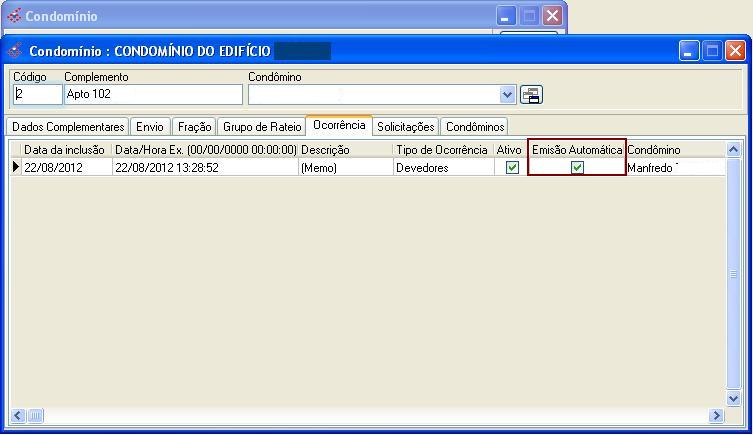Open the Fração tab
This screenshot has width=753, height=435.
(194, 127)
